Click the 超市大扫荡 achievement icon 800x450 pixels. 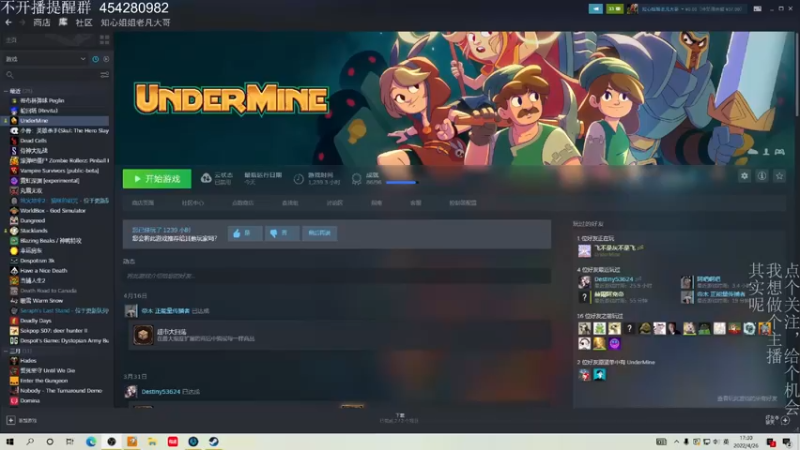(143, 335)
